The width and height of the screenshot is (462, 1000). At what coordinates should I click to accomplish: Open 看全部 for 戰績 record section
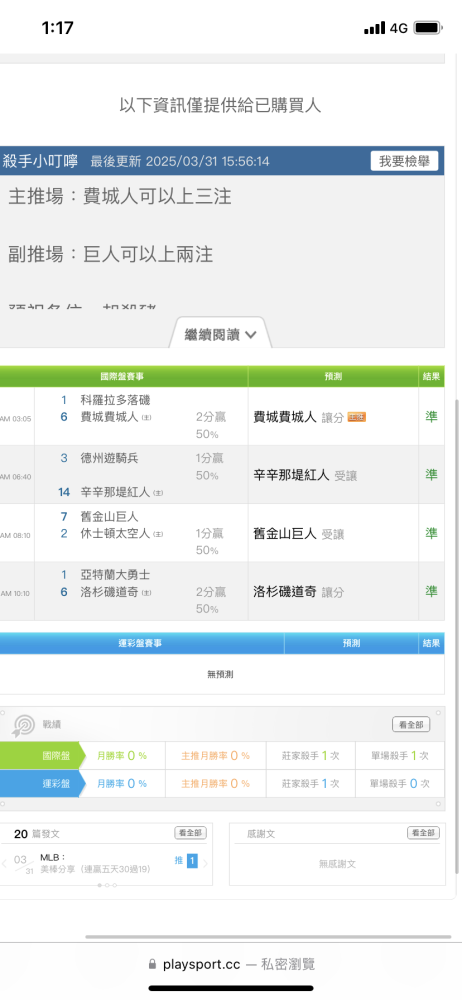click(x=411, y=724)
